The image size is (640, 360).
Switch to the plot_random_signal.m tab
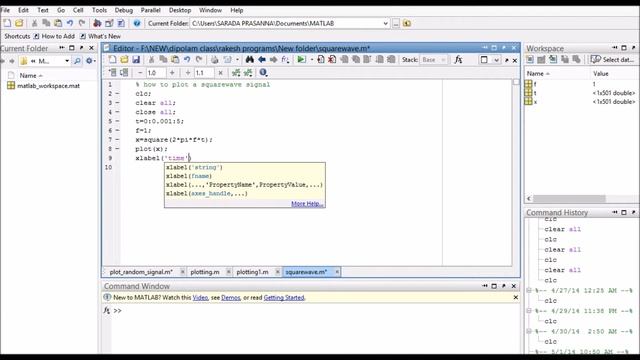pyautogui.click(x=141, y=272)
